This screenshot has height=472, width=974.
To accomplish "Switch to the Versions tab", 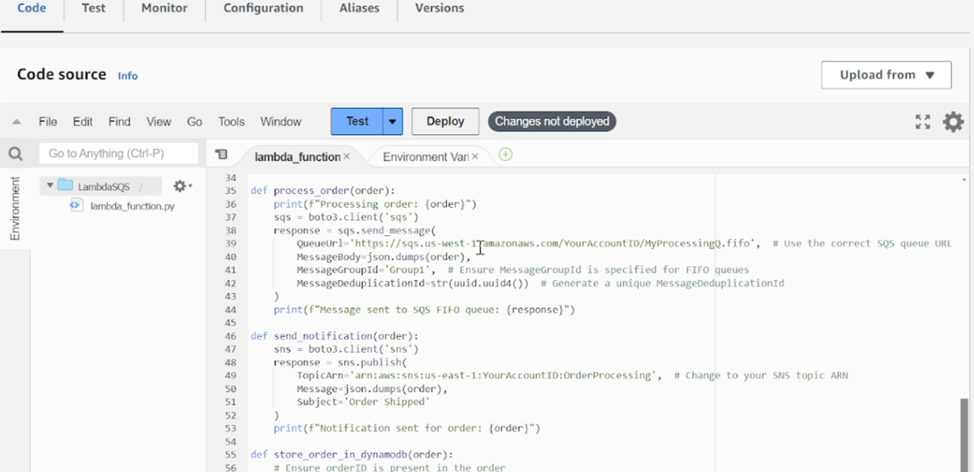I will pos(439,9).
